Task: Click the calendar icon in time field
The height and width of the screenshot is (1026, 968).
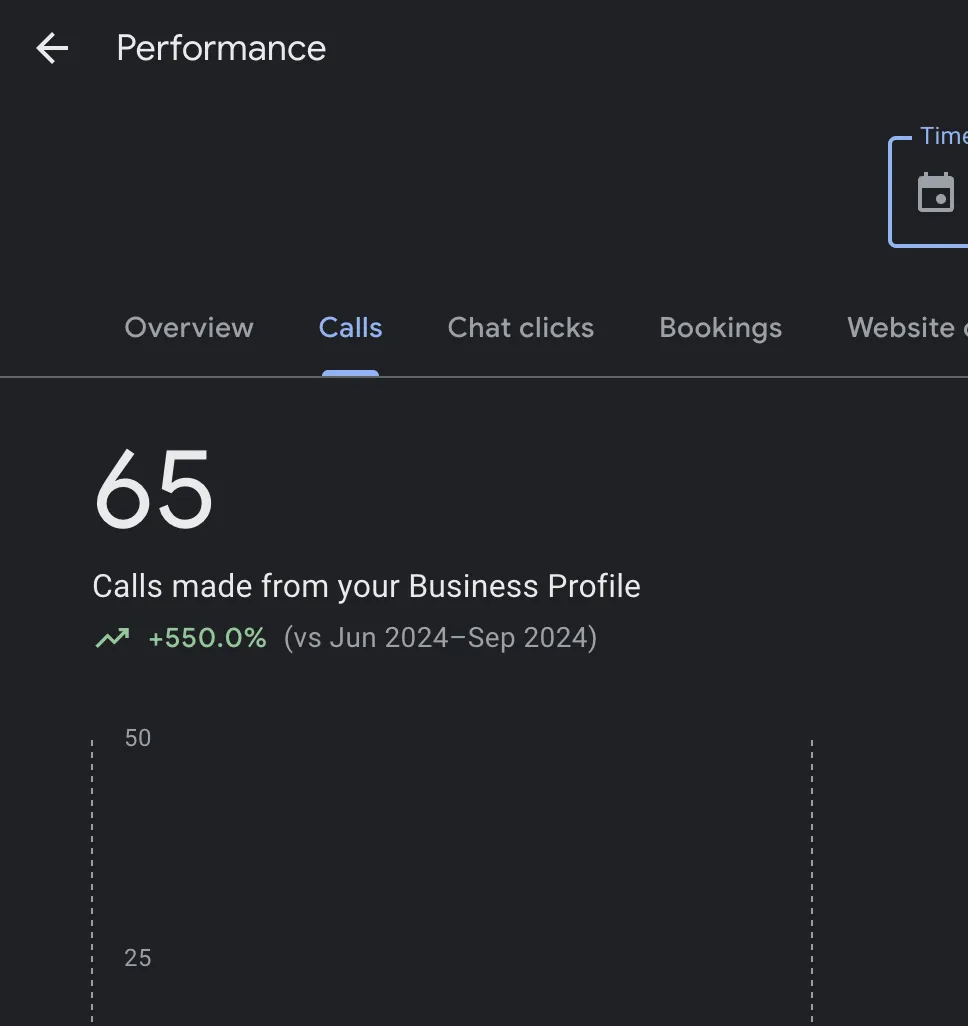Action: (936, 193)
